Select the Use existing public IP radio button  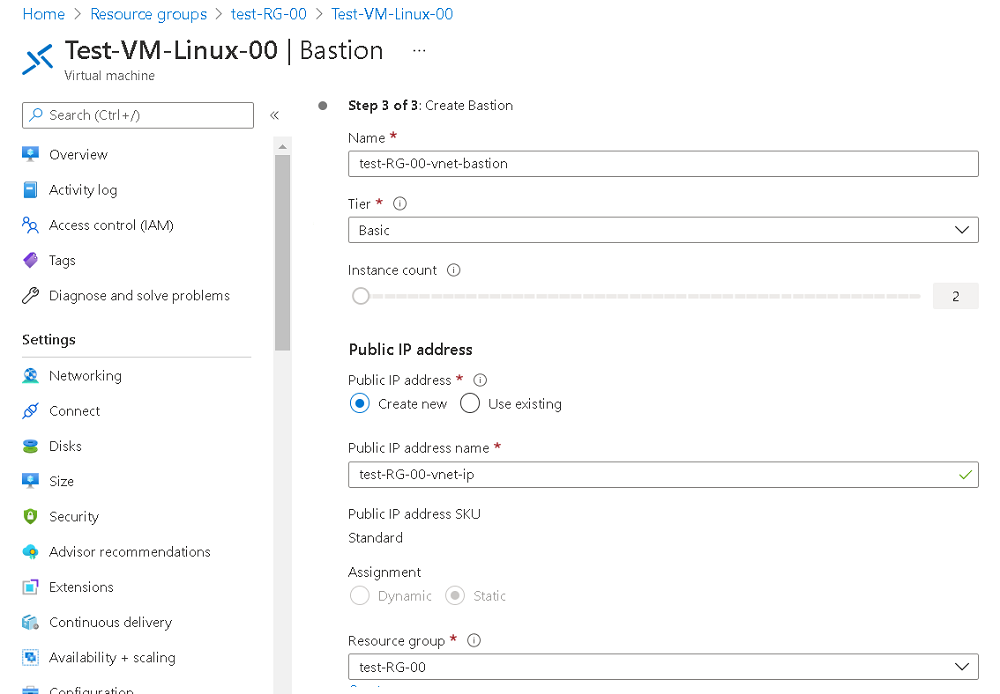[470, 404]
